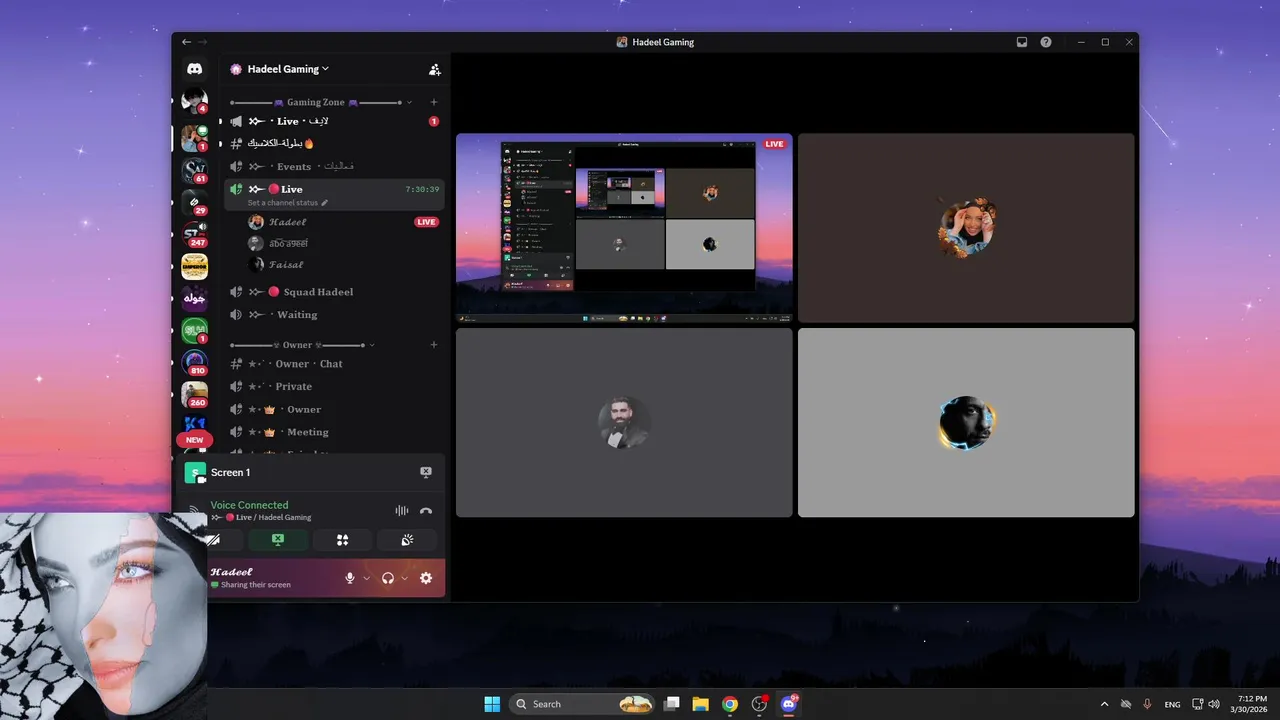Click Voice Connected status text
The image size is (1280, 720).
tap(249, 505)
